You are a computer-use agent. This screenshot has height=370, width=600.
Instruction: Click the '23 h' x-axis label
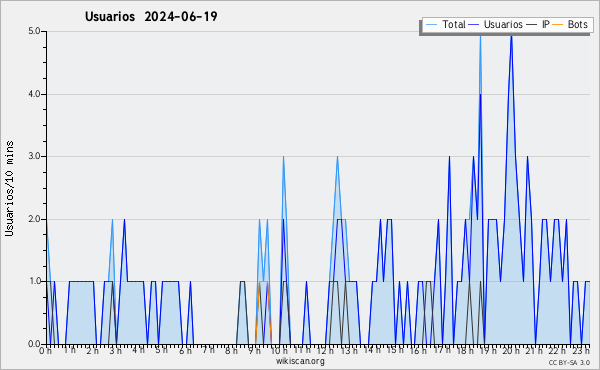pyautogui.click(x=582, y=351)
